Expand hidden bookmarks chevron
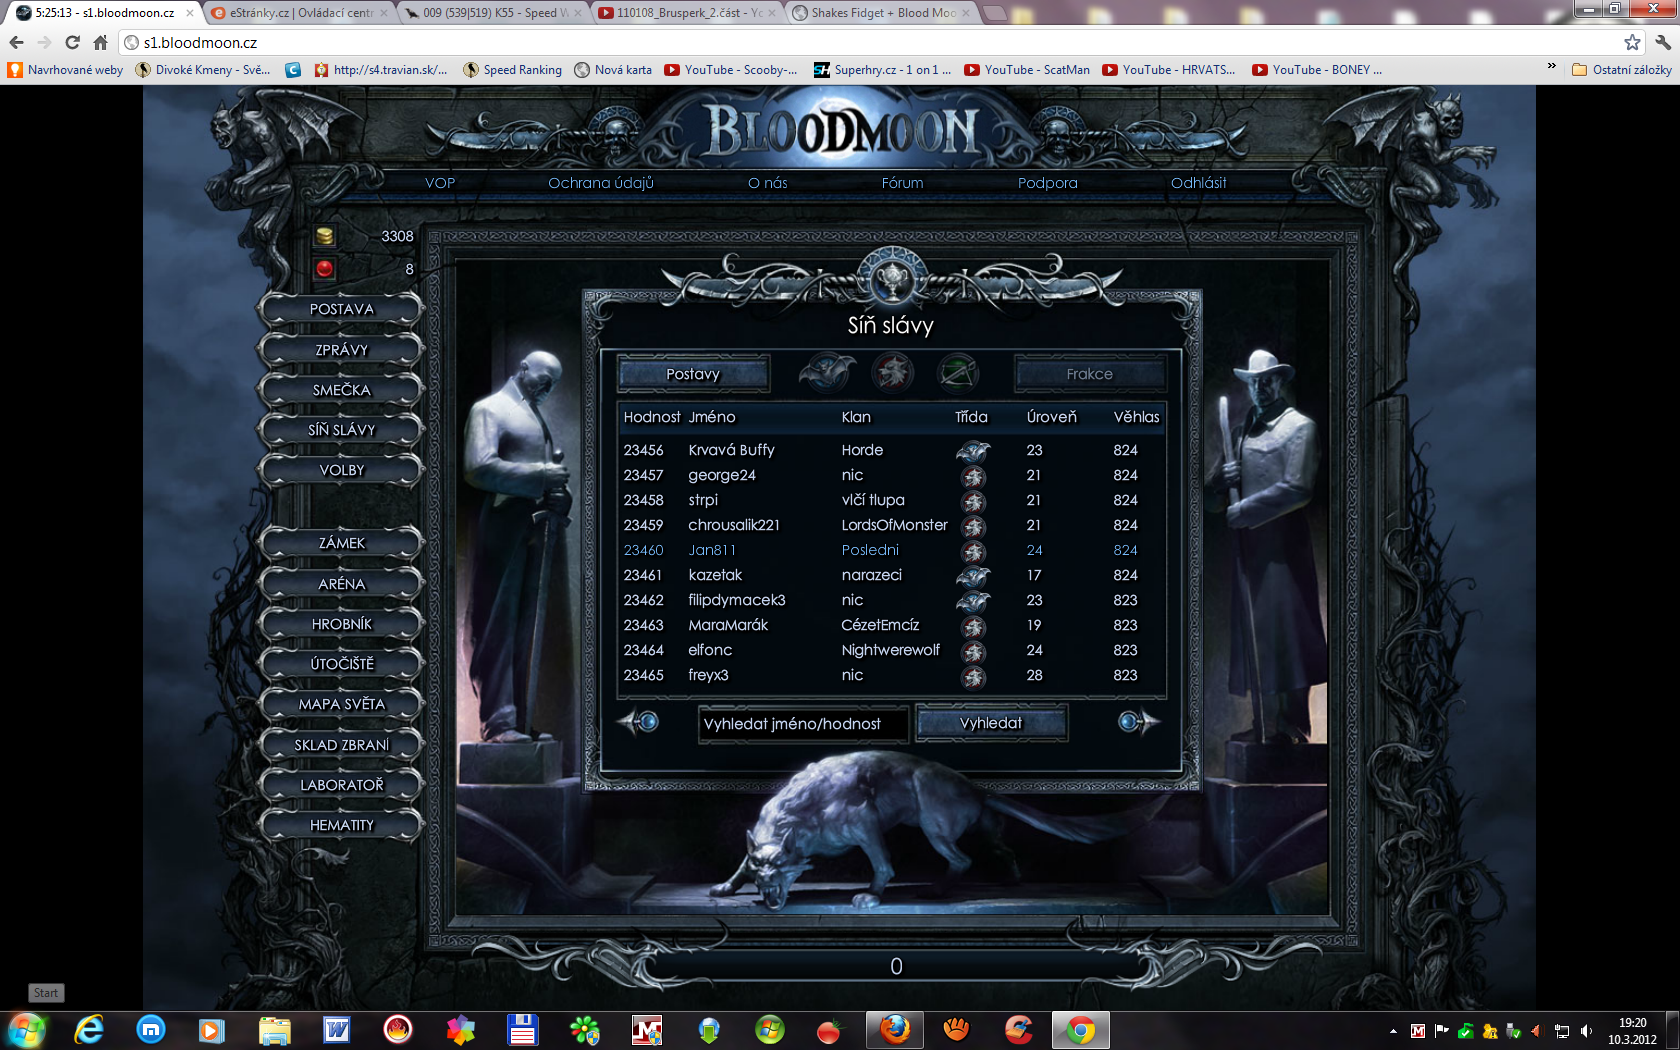This screenshot has width=1680, height=1050. point(1551,67)
